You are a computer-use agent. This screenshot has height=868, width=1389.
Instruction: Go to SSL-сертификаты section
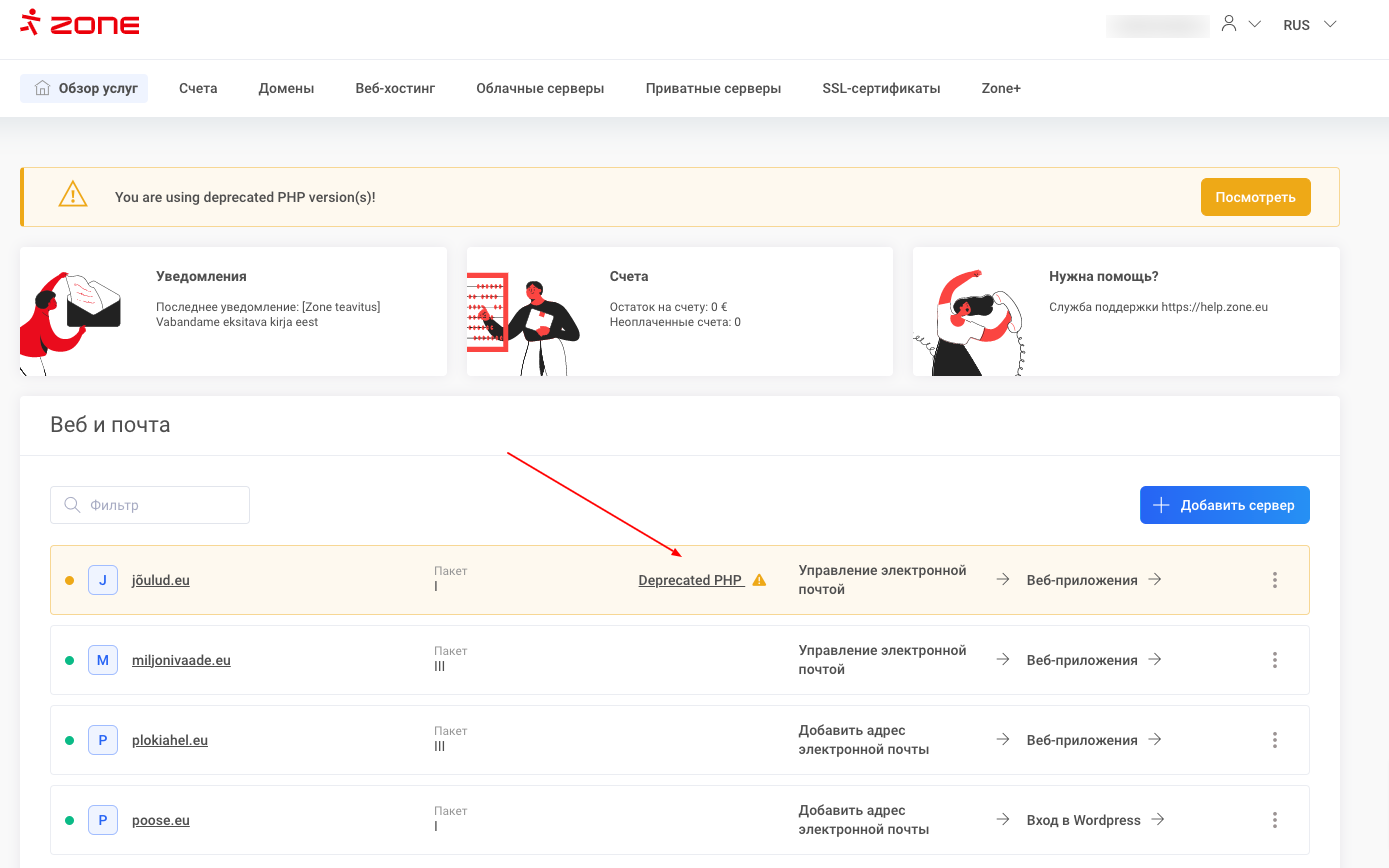pyautogui.click(x=881, y=88)
